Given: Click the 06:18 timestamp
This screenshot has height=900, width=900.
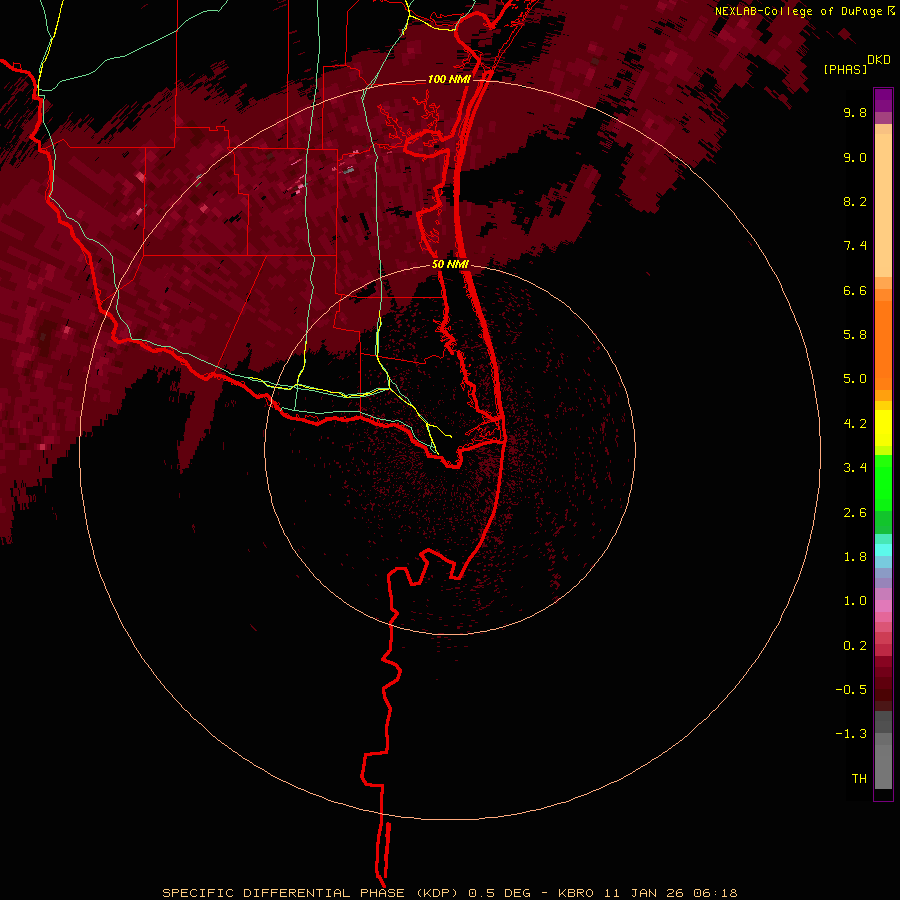Looking at the screenshot, I should (715, 893).
